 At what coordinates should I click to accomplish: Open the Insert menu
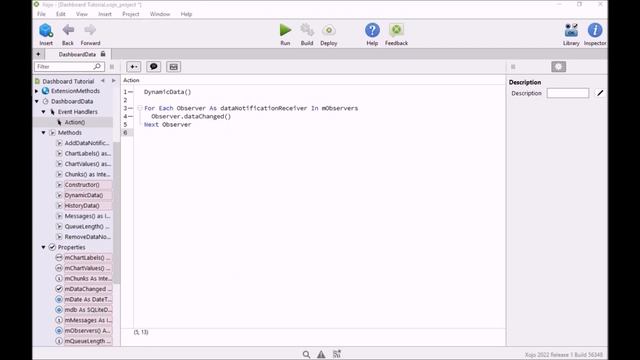pyautogui.click(x=105, y=14)
